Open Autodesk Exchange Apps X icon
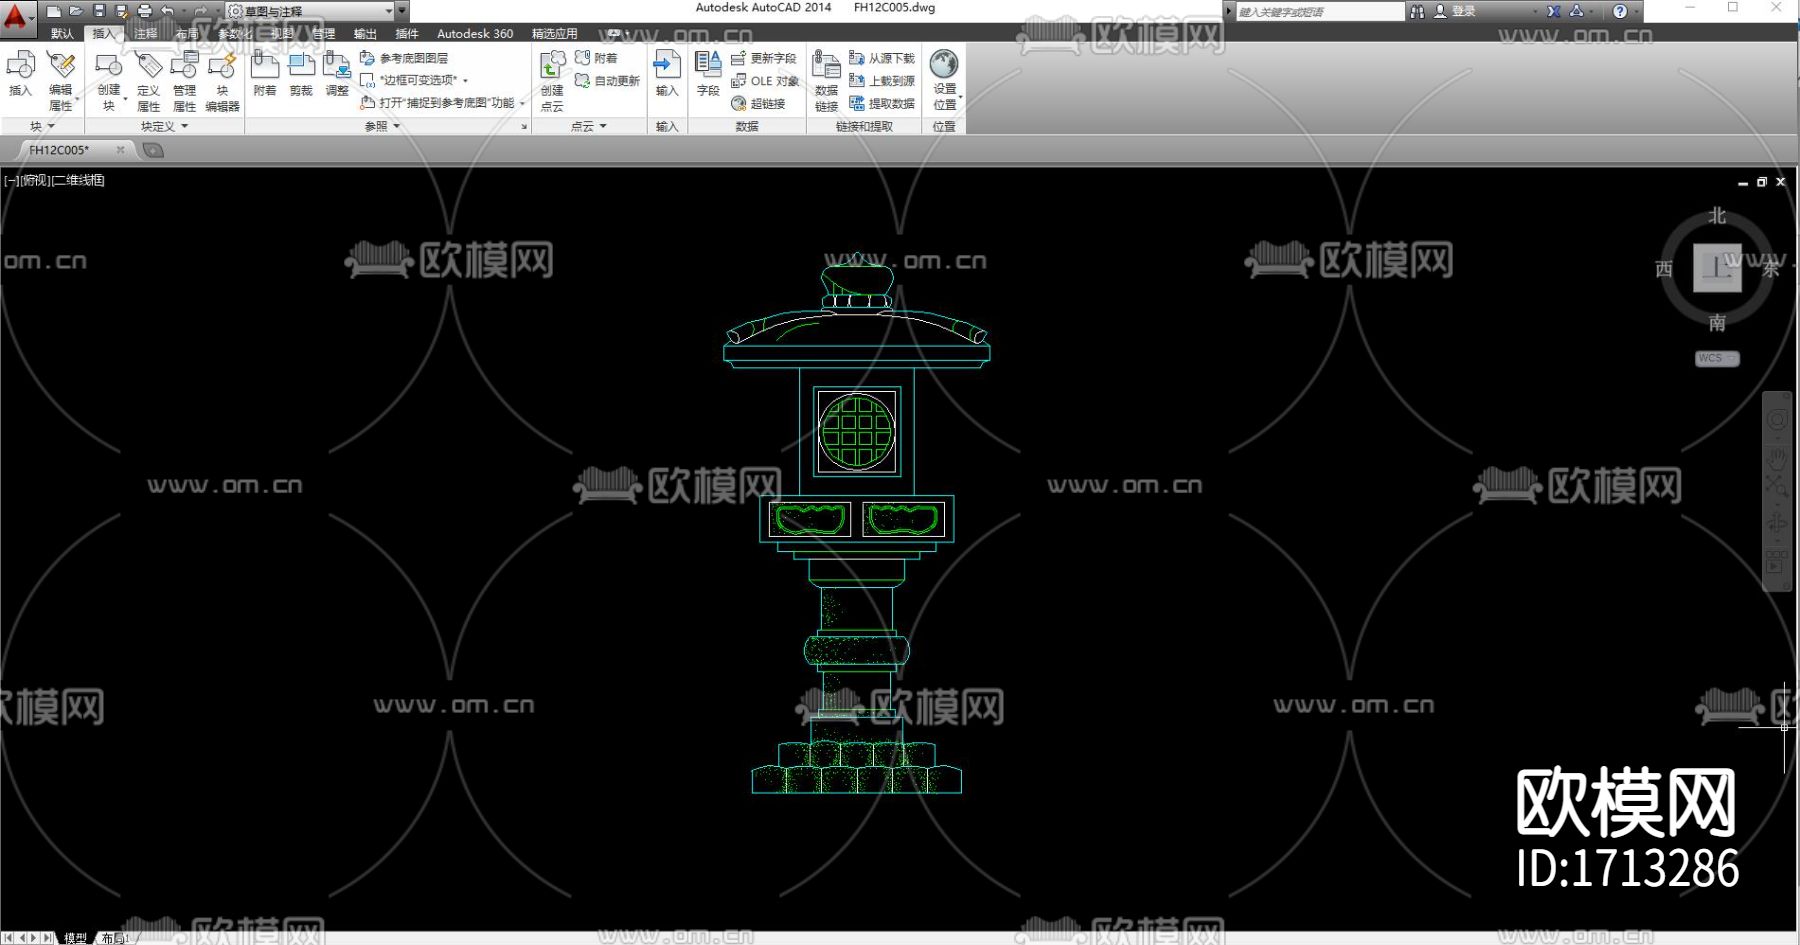1800x945 pixels. tap(1553, 11)
